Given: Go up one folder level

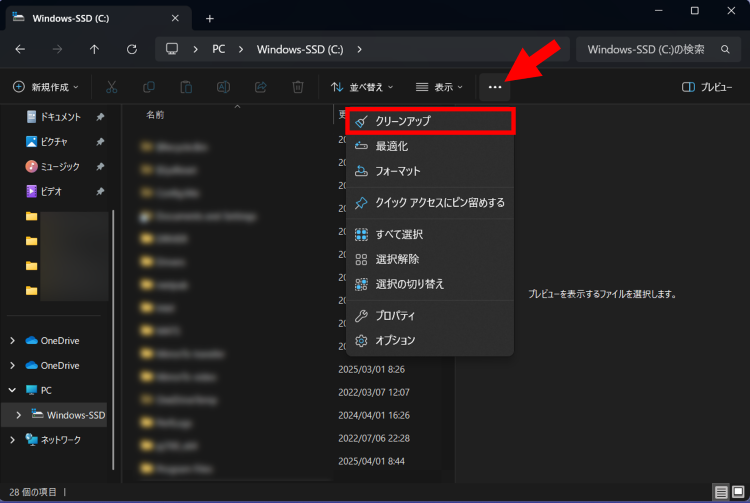Looking at the screenshot, I should coord(94,49).
